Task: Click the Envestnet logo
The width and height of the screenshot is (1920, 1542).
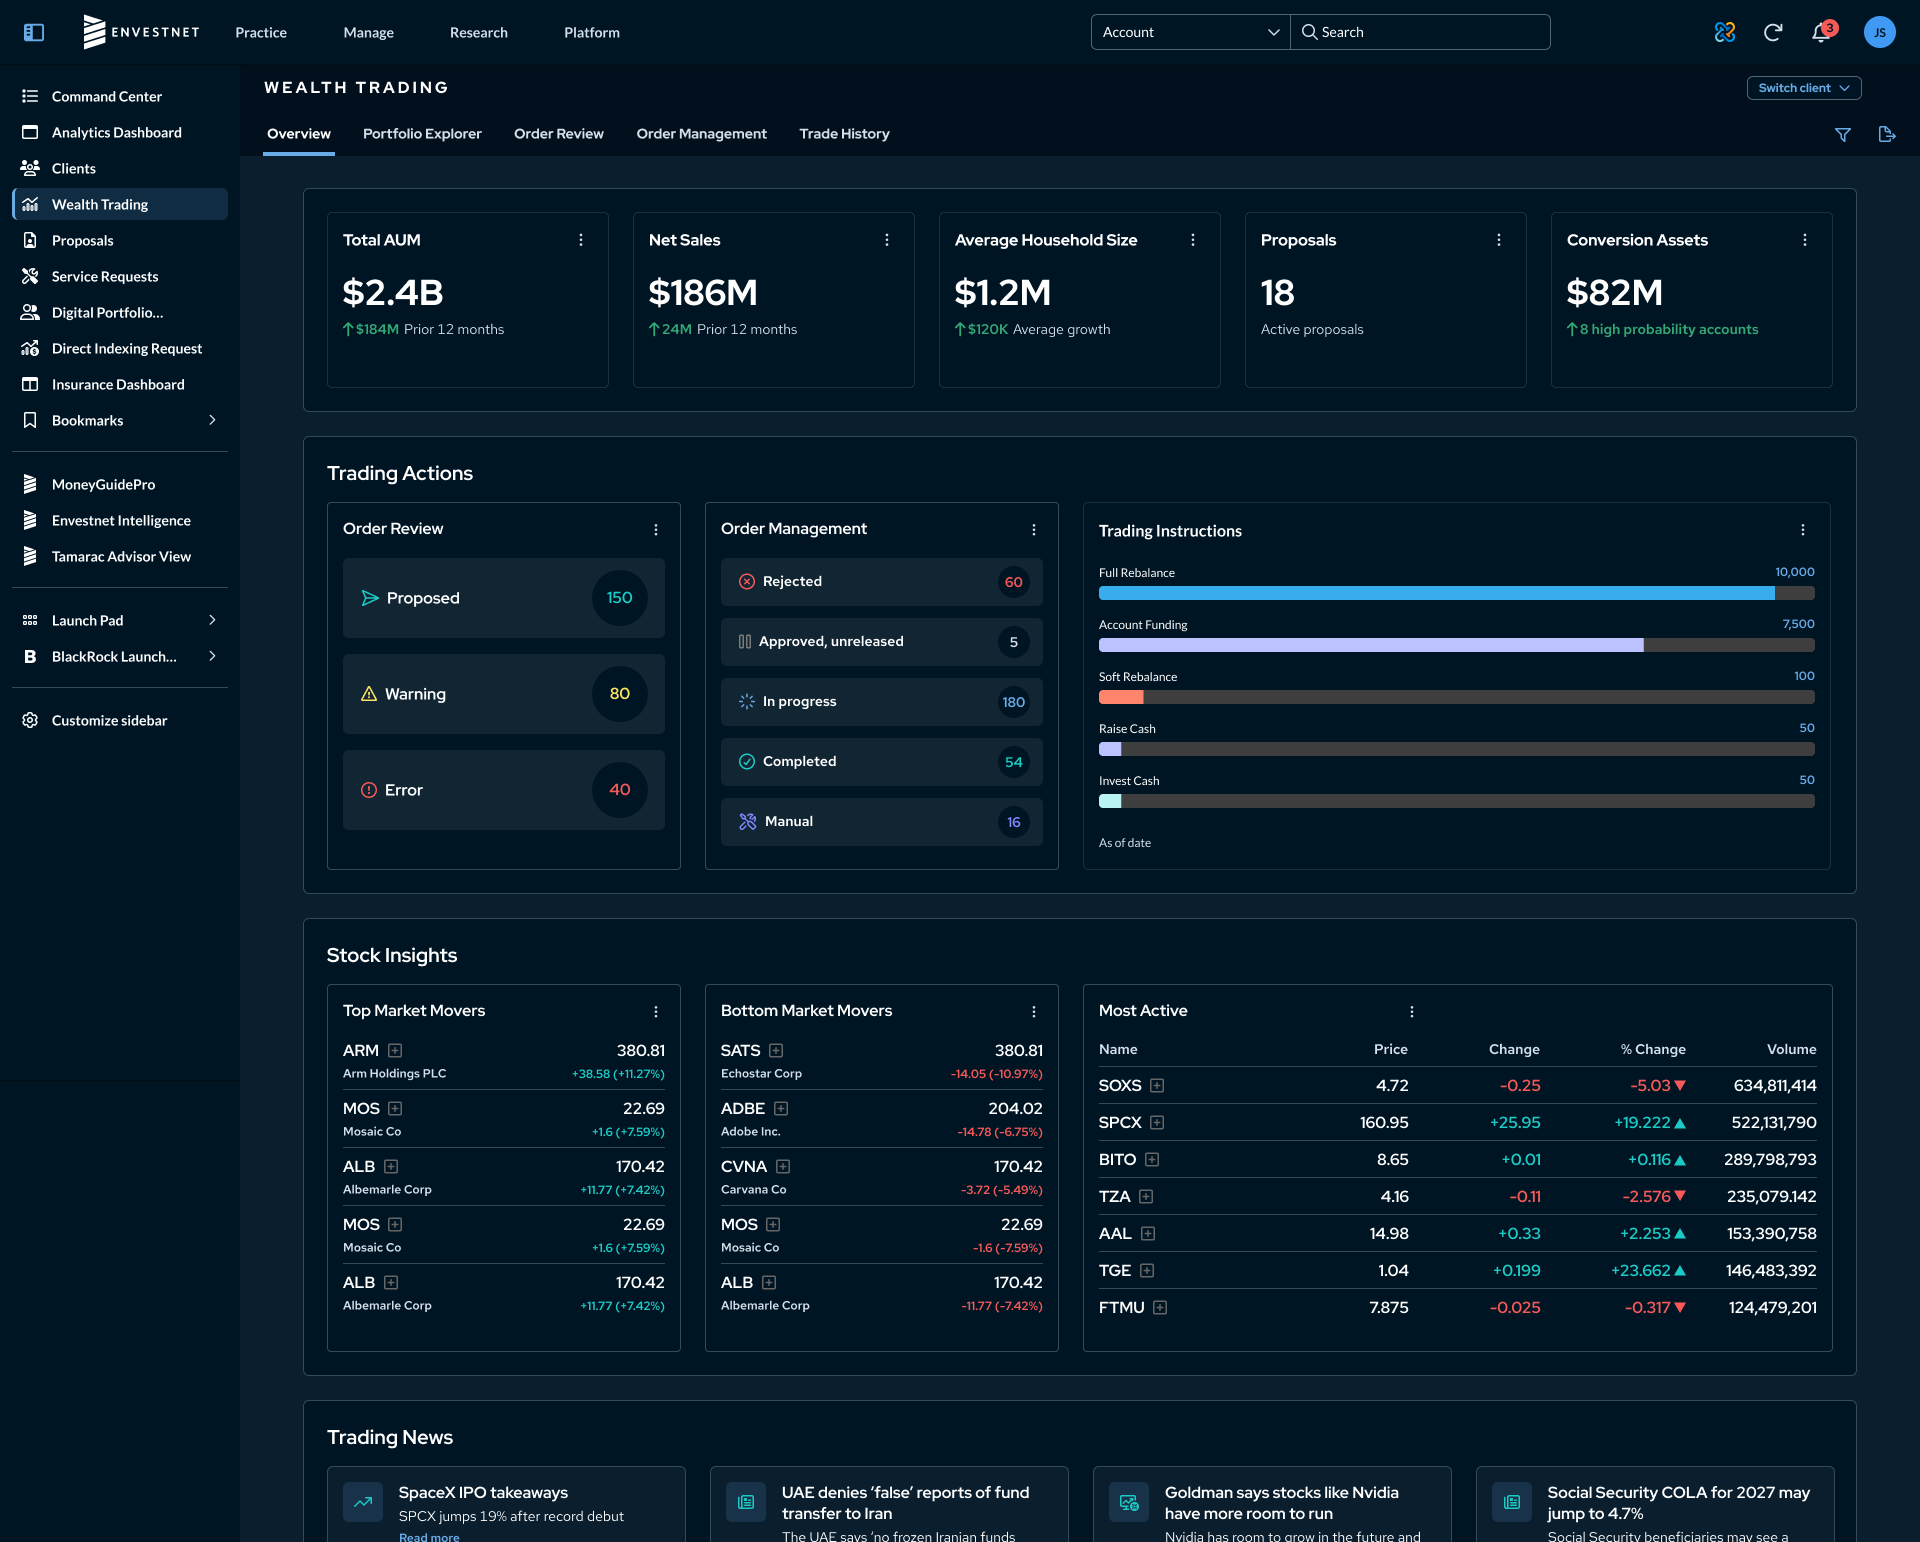Action: pyautogui.click(x=141, y=32)
